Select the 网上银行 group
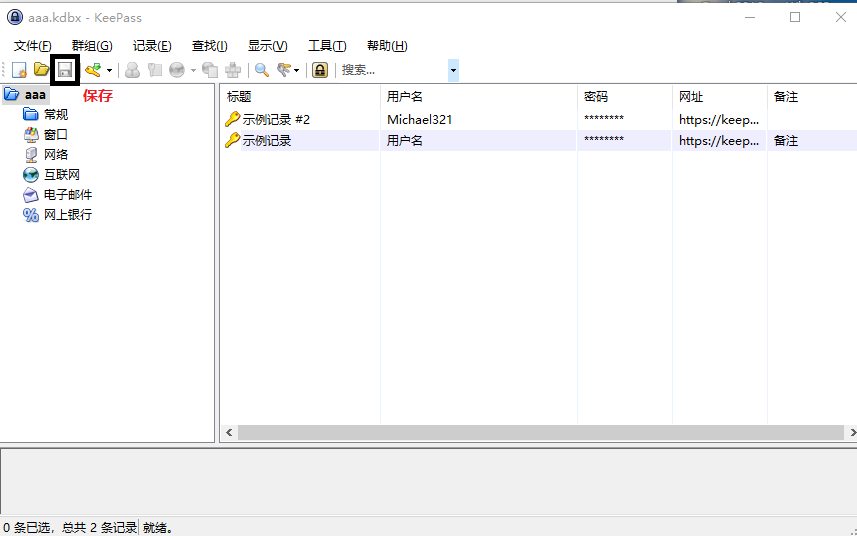857x536 pixels. coord(68,215)
